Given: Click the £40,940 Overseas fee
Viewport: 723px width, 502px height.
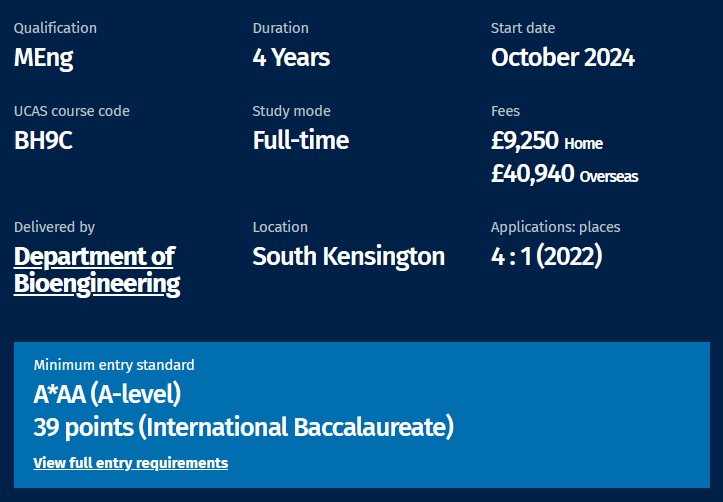Looking at the screenshot, I should pos(564,174).
